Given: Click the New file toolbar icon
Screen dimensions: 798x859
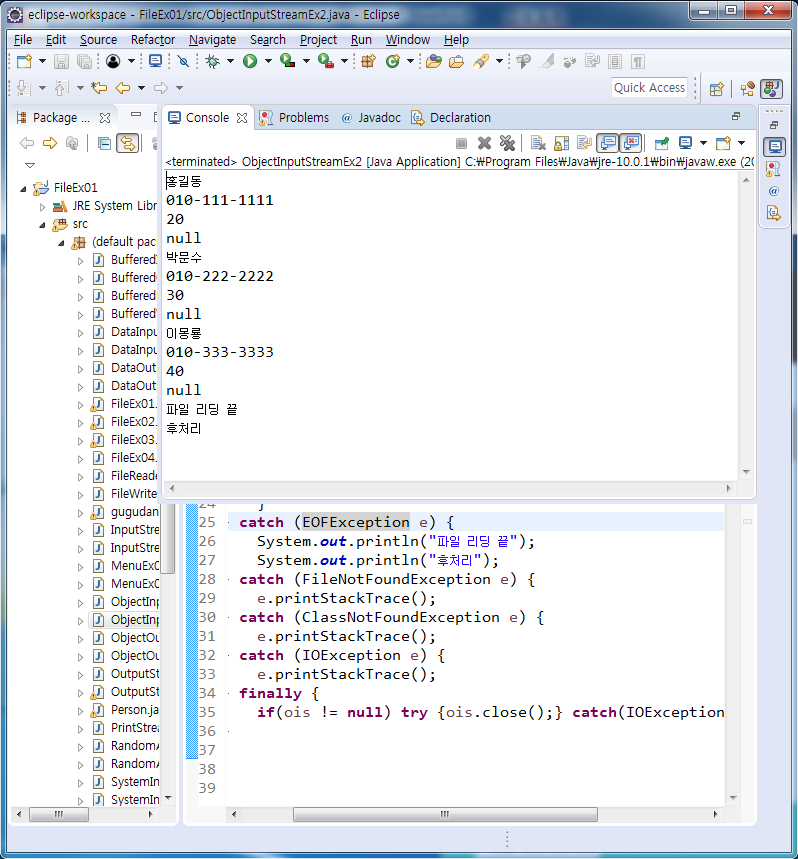Looking at the screenshot, I should coord(24,61).
